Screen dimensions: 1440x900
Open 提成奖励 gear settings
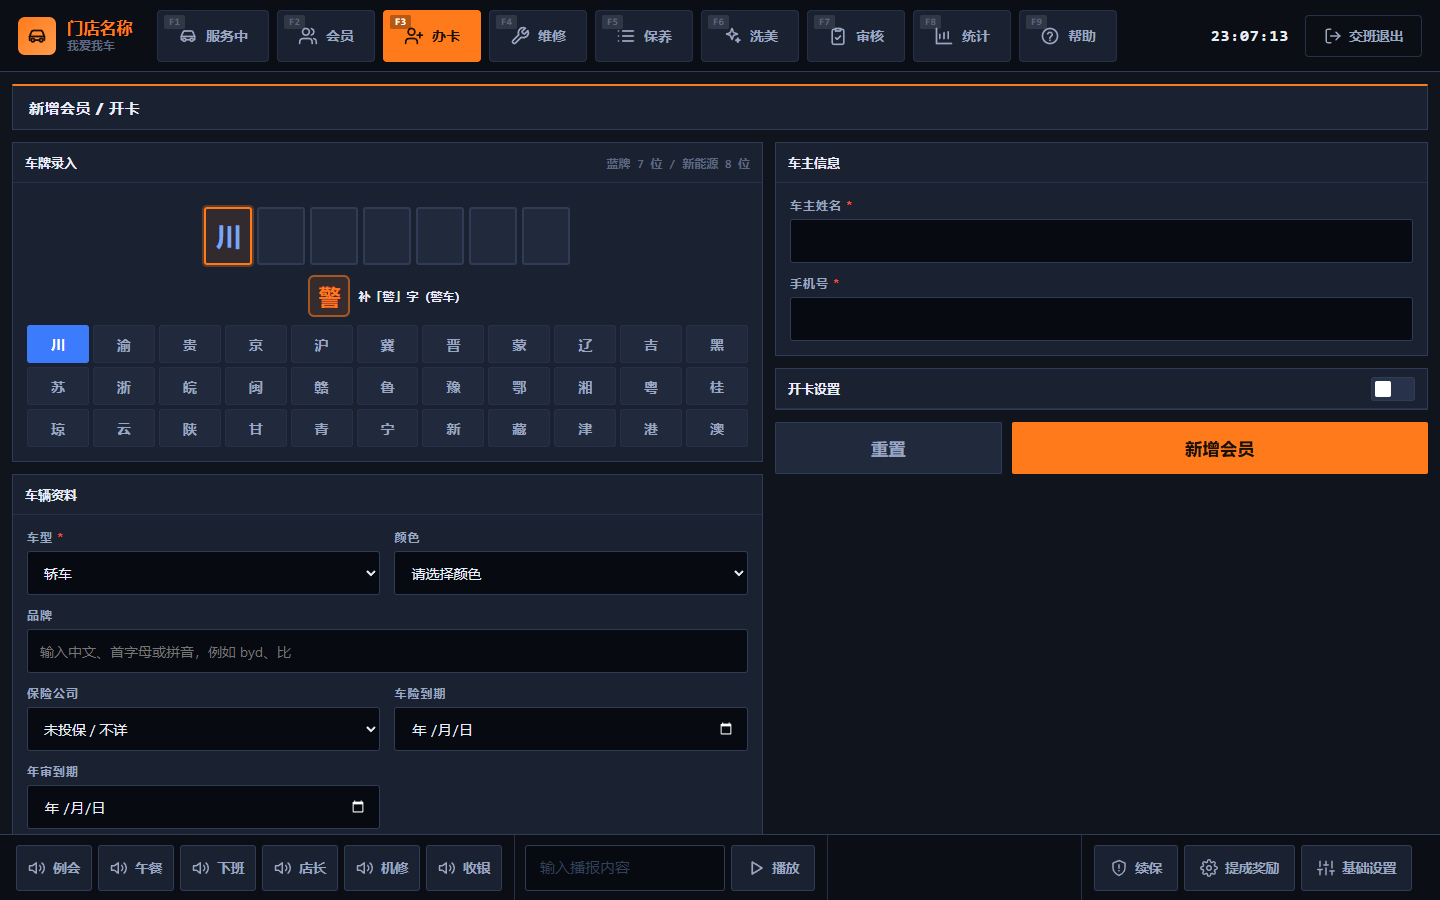tap(1239, 868)
